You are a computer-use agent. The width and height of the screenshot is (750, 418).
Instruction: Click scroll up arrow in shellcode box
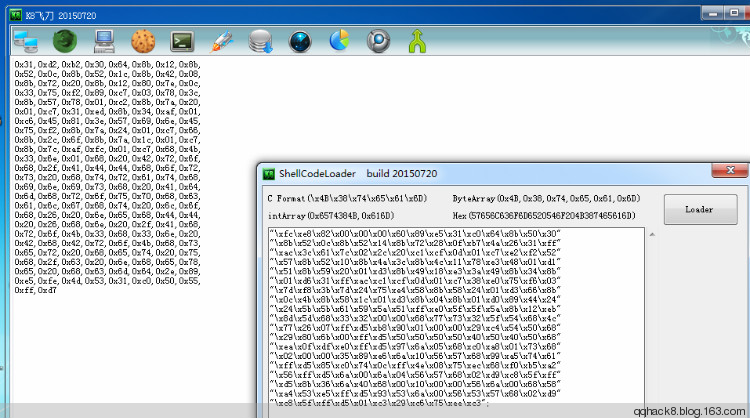coord(651,234)
